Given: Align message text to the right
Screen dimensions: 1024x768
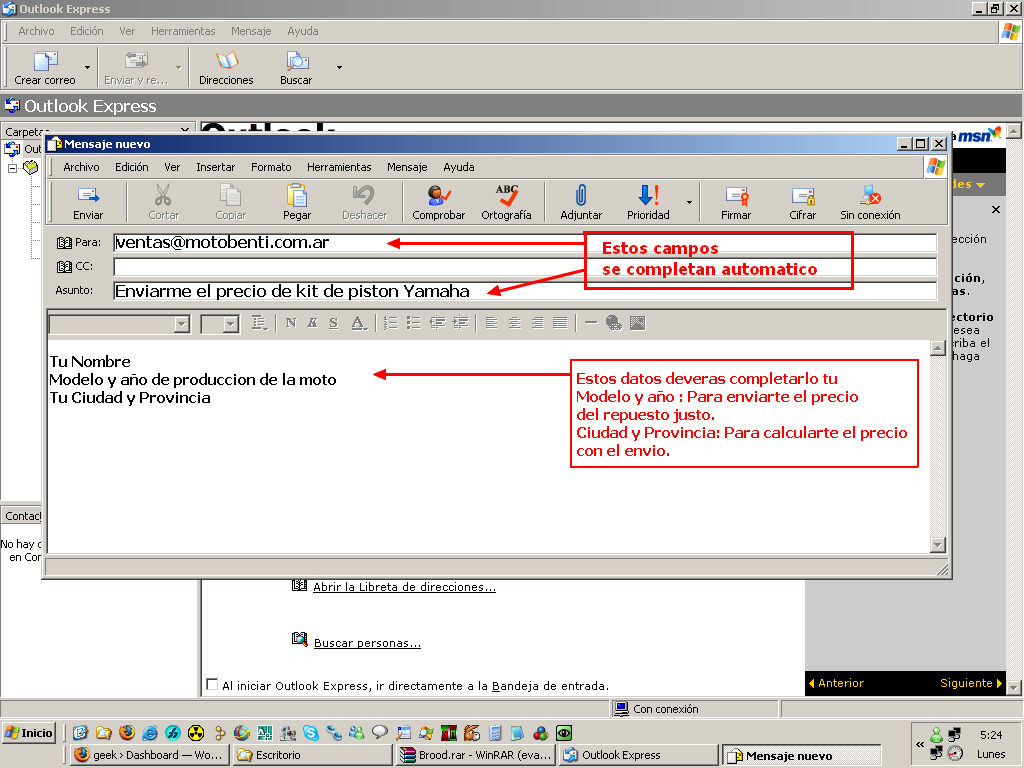Looking at the screenshot, I should point(537,323).
